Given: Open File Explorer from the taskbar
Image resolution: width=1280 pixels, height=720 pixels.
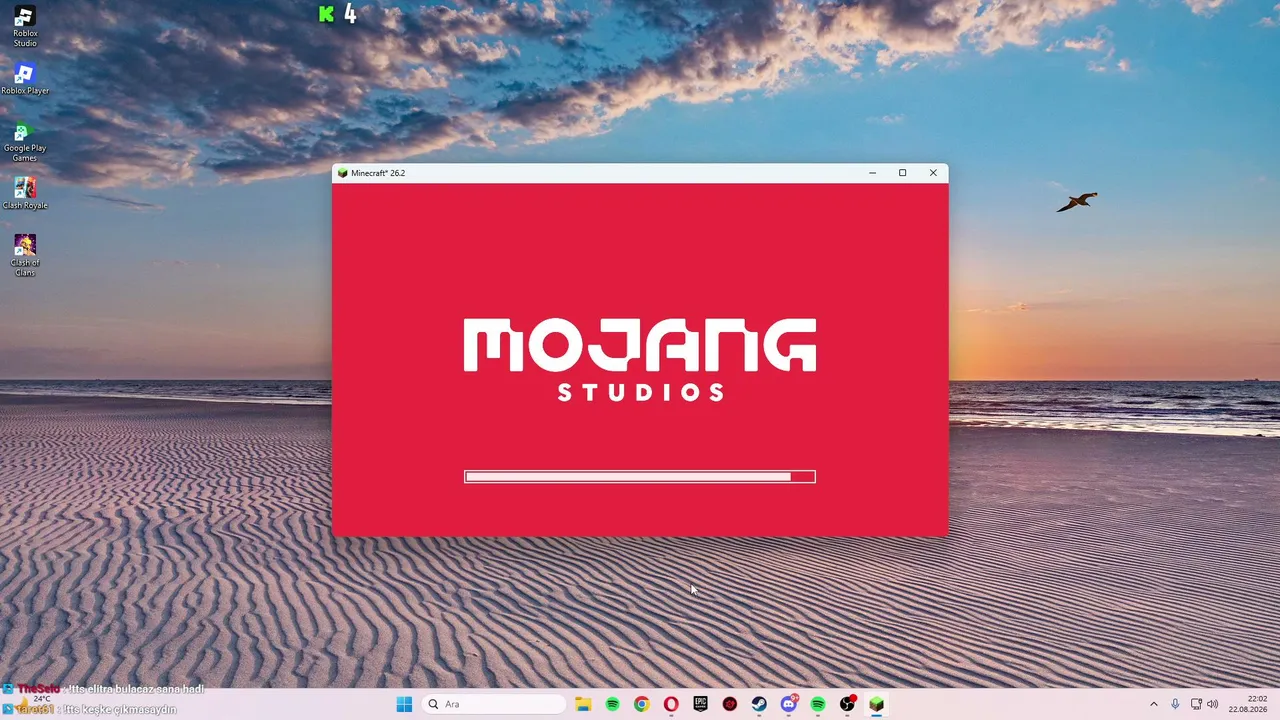Looking at the screenshot, I should pyautogui.click(x=583, y=704).
